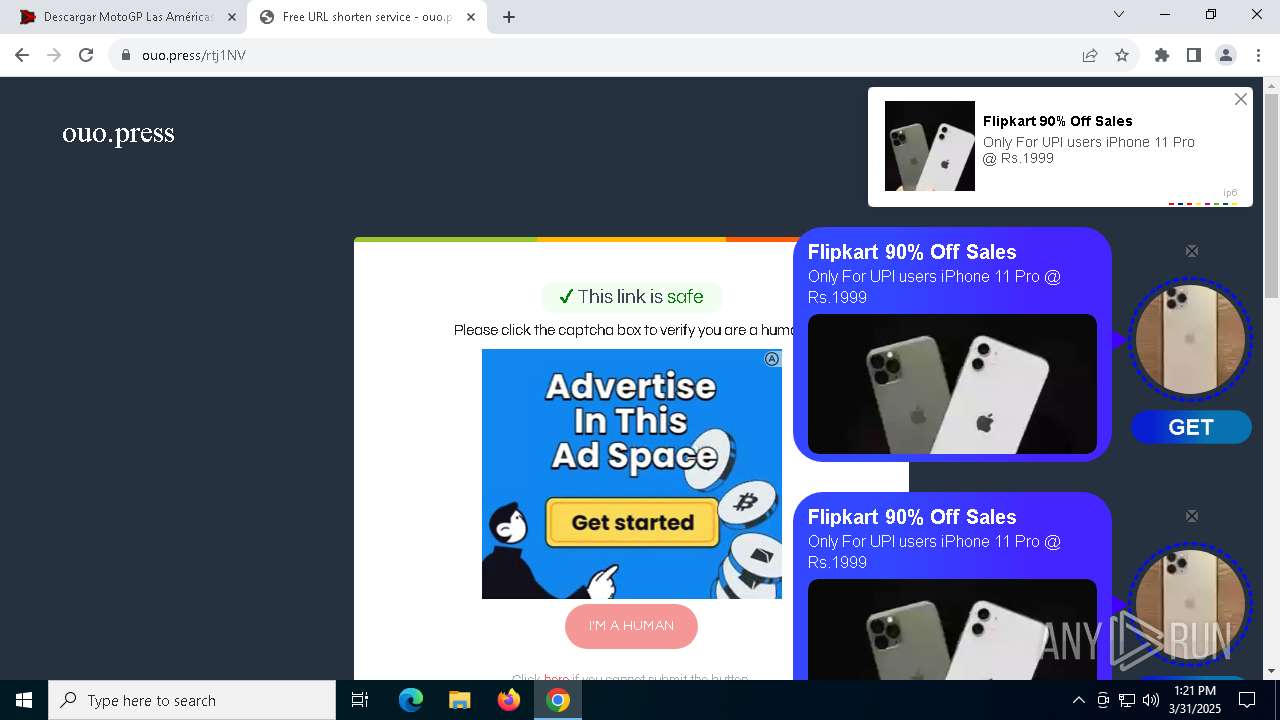Close the Free URL shorten service tab
The width and height of the screenshot is (1280, 720).
coord(471,17)
